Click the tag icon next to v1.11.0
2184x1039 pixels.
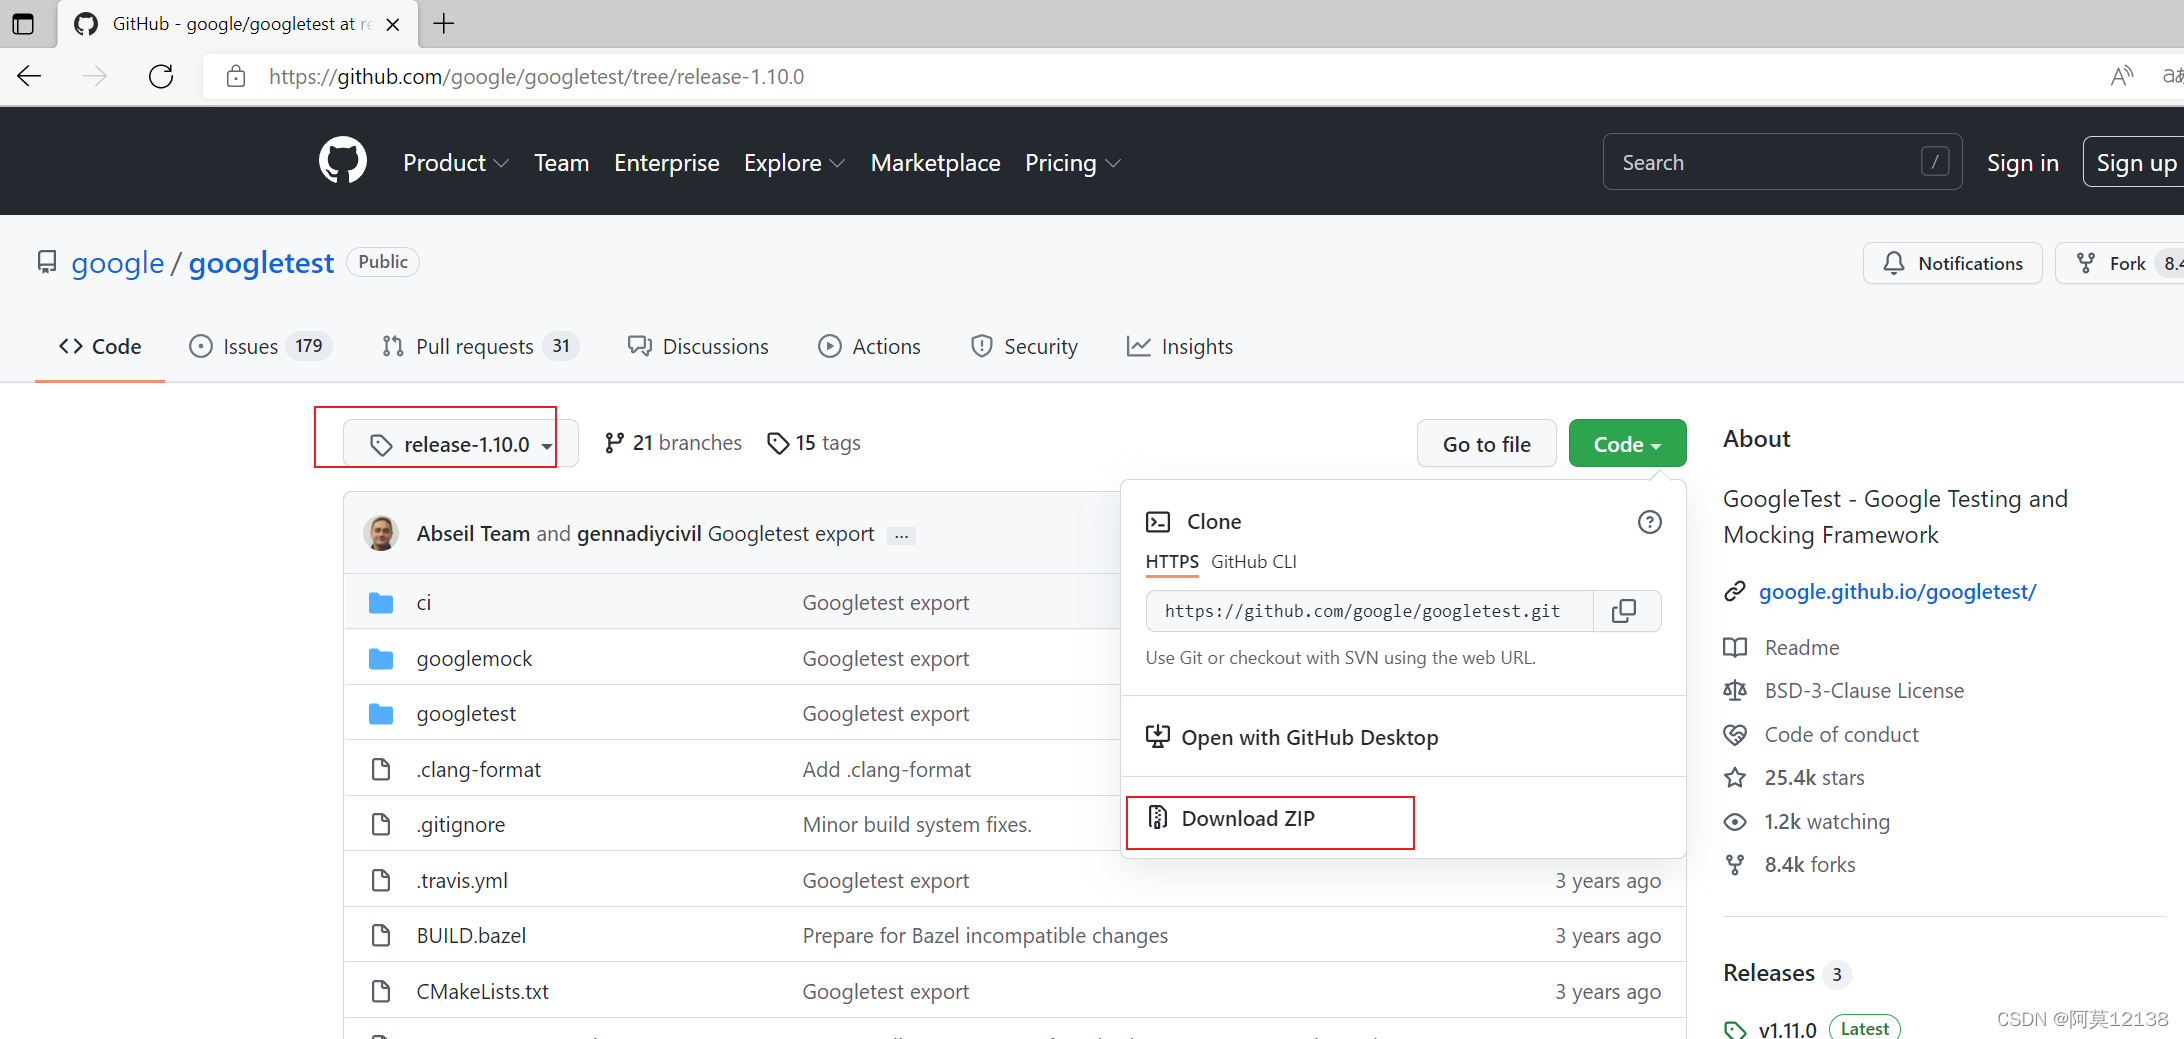1736,1029
